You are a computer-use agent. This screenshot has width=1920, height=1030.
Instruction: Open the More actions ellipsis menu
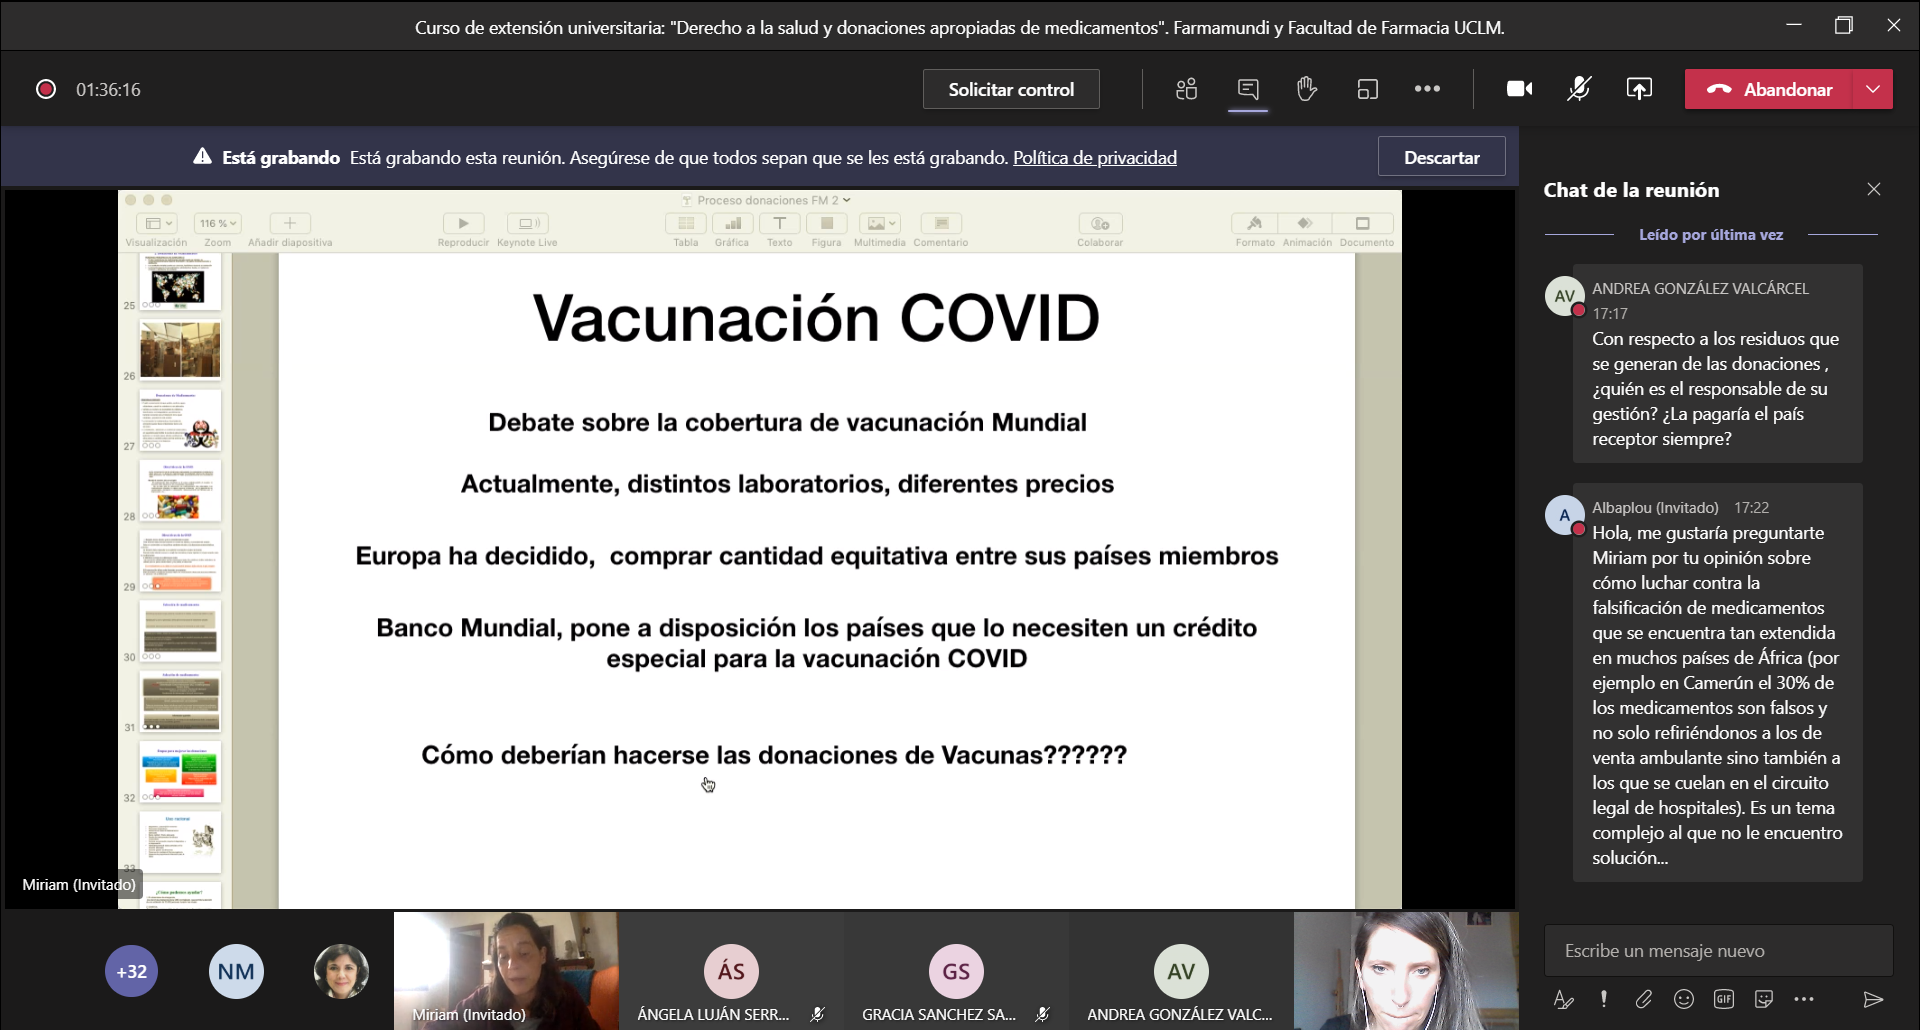coord(1427,89)
